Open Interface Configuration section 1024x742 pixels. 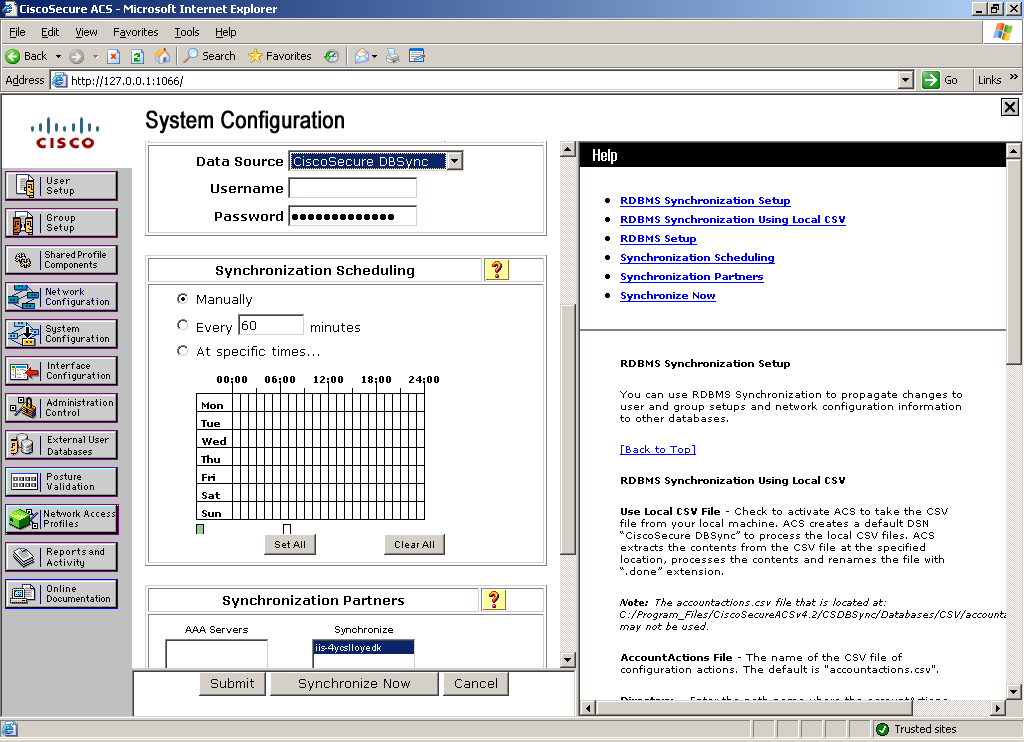point(61,371)
